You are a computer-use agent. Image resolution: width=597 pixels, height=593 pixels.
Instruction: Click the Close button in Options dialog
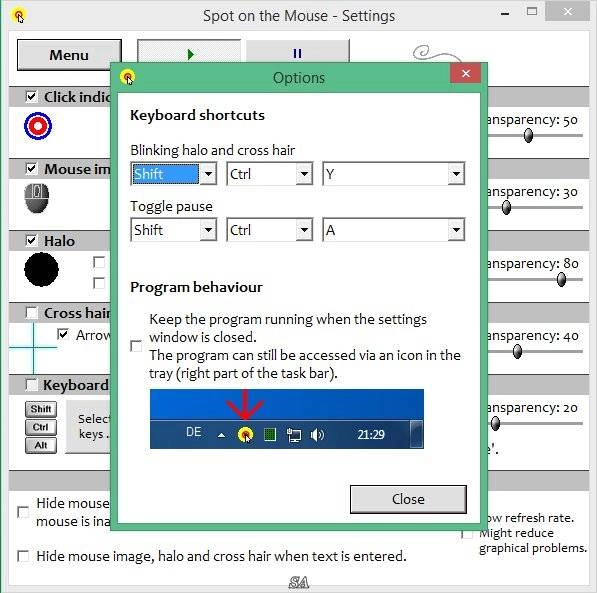(x=408, y=499)
